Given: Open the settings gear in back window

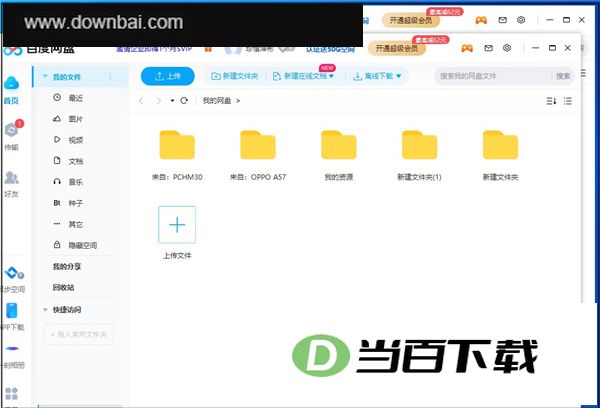Looking at the screenshot, I should (x=521, y=20).
